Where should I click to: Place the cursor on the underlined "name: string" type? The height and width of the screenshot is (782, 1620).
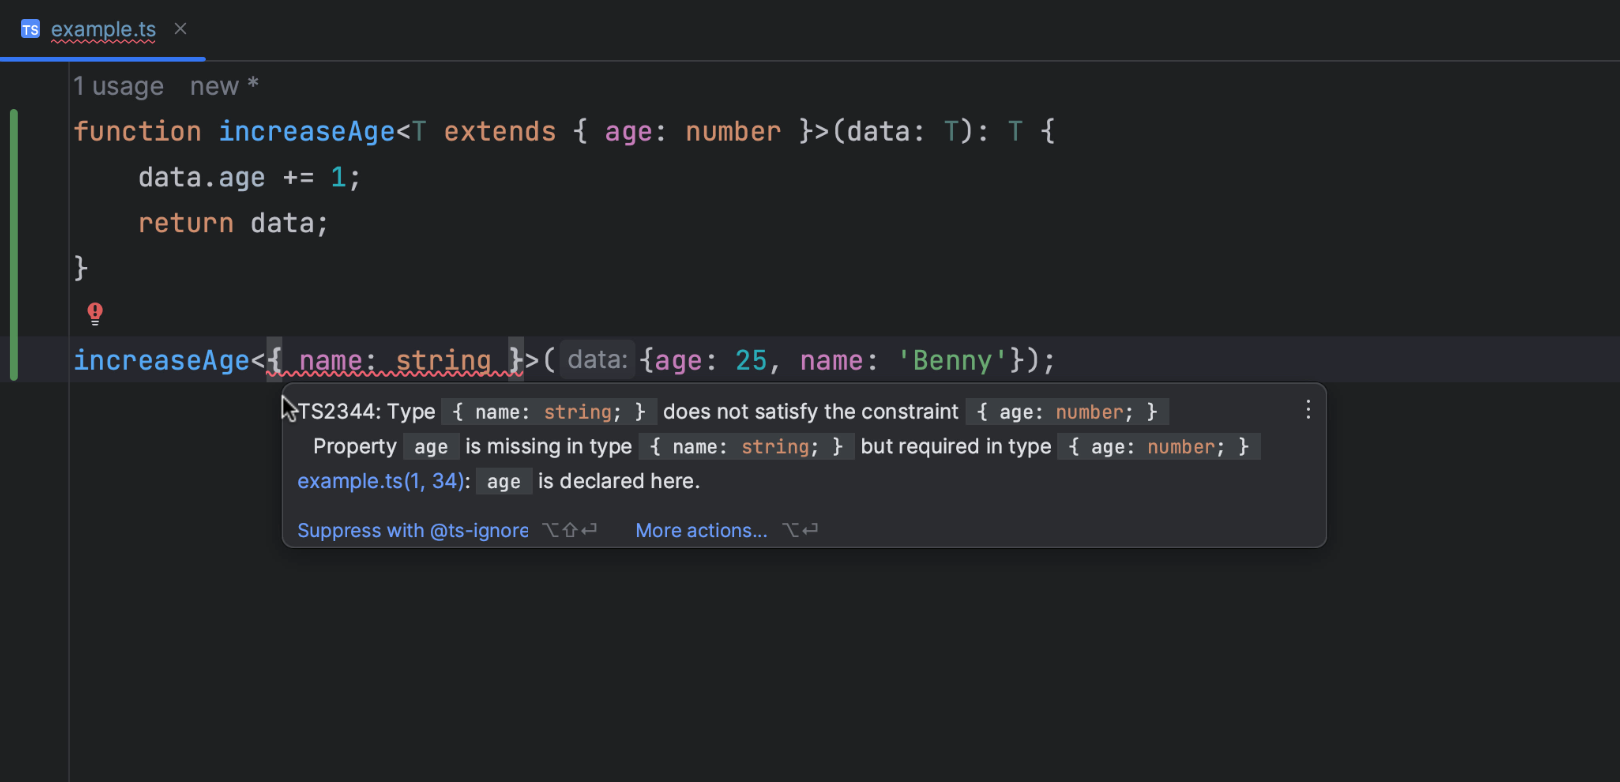click(395, 361)
